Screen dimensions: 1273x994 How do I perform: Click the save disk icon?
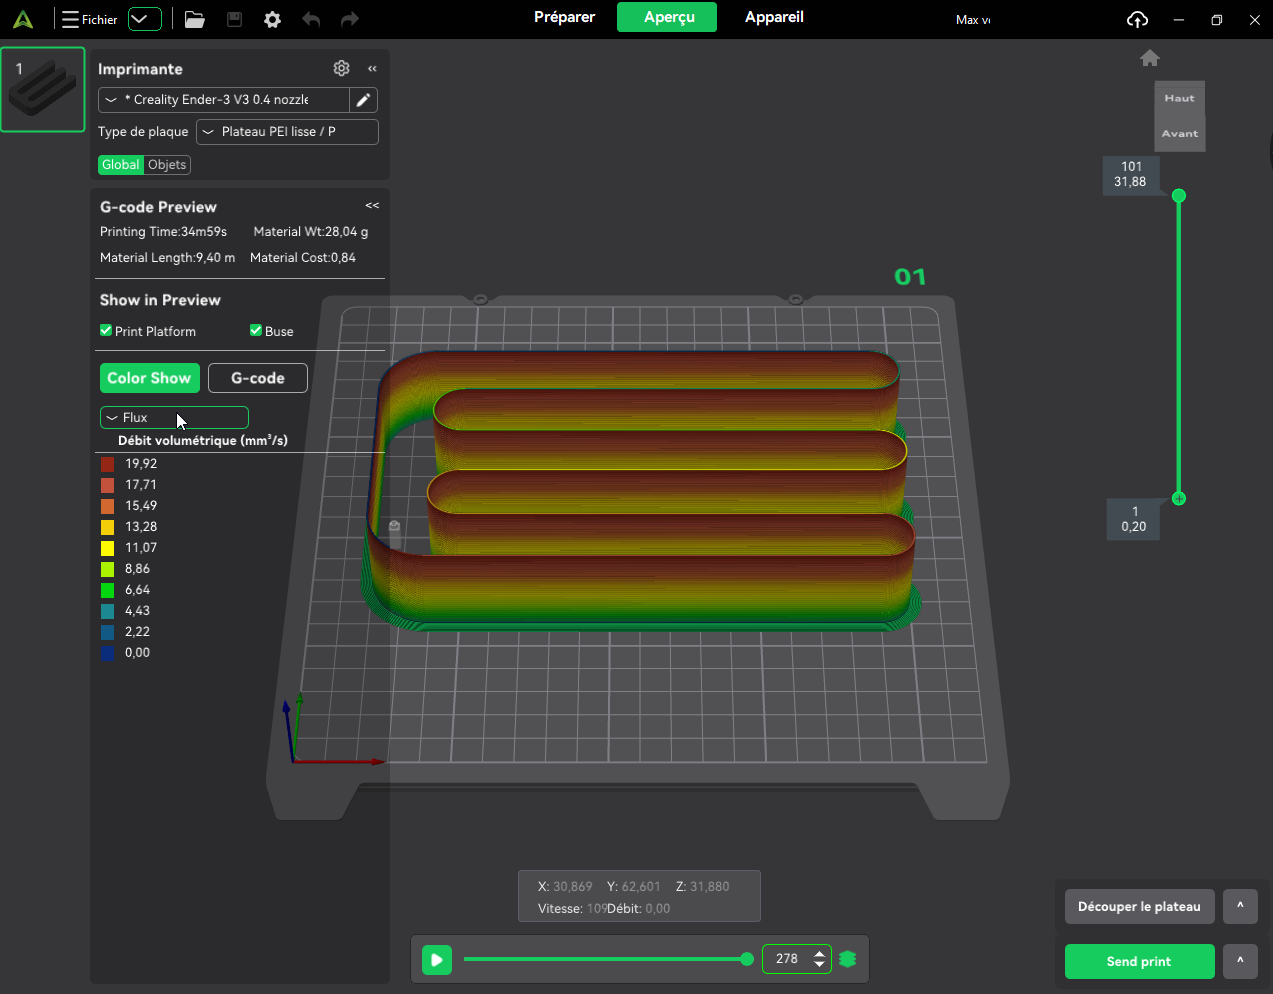pos(234,19)
